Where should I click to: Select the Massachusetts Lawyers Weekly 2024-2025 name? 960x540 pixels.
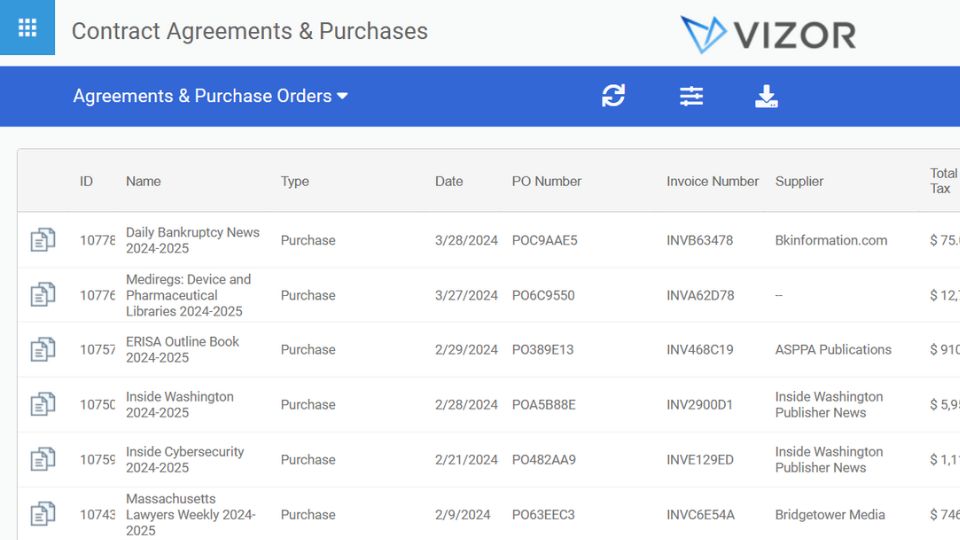click(190, 514)
